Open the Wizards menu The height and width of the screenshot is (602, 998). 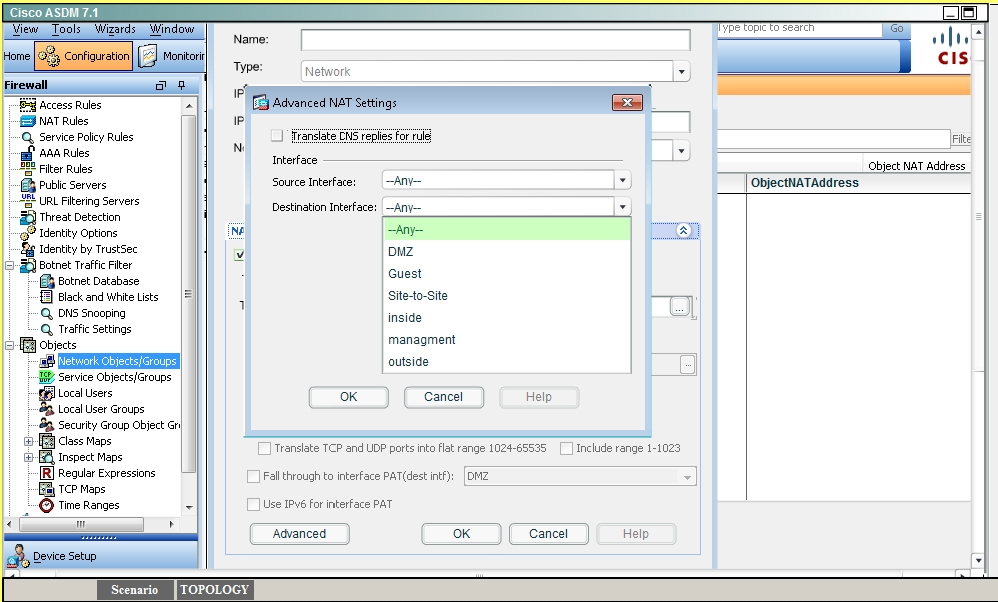pyautogui.click(x=115, y=29)
